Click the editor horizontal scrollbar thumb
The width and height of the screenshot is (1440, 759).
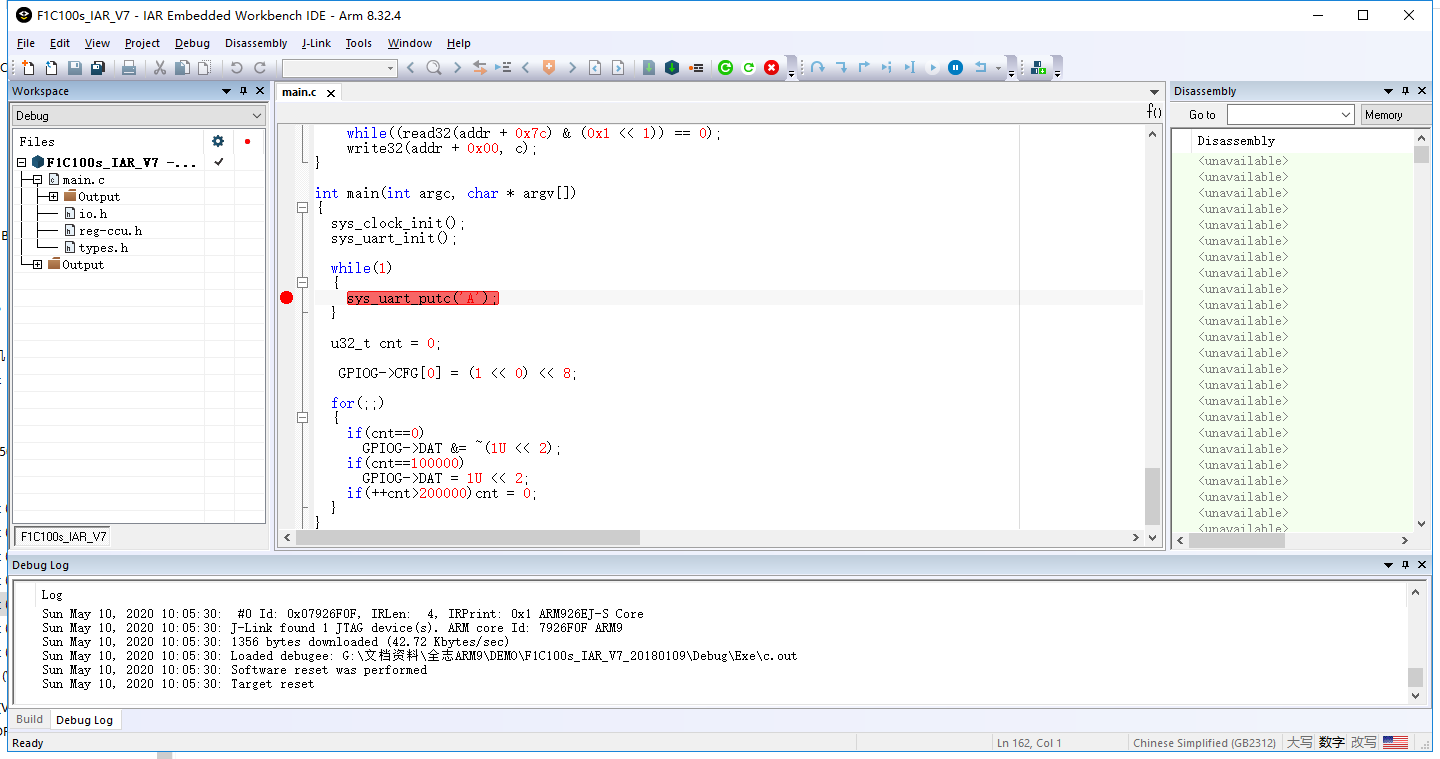pyautogui.click(x=468, y=538)
